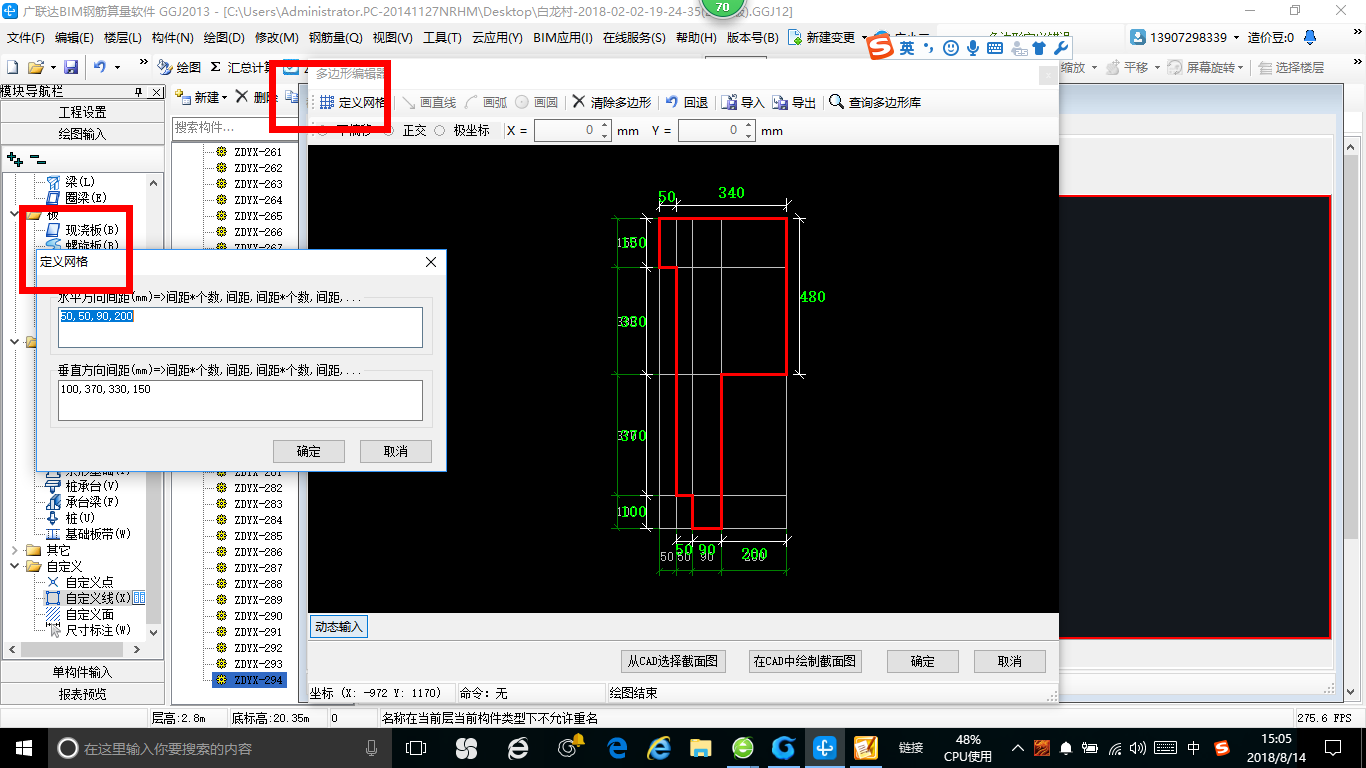Close the 定义网格 dialog with X

point(431,262)
